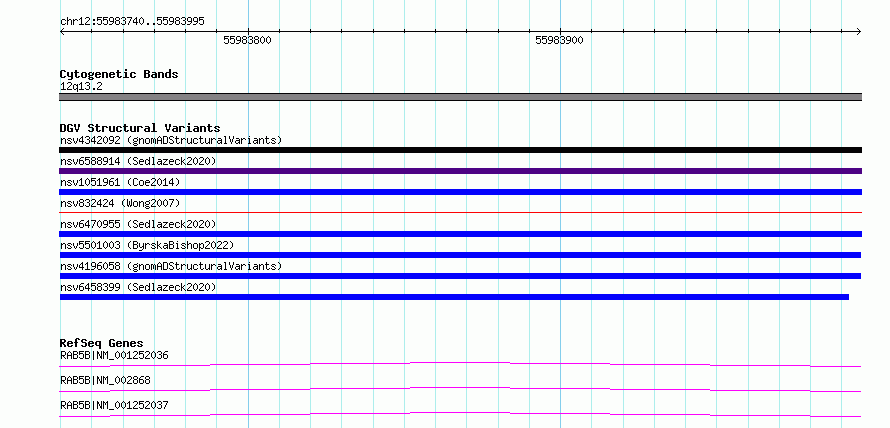The width and height of the screenshot is (890, 428).
Task: Open variant nsv1051961 (Coe2014) label
Action: 120,182
